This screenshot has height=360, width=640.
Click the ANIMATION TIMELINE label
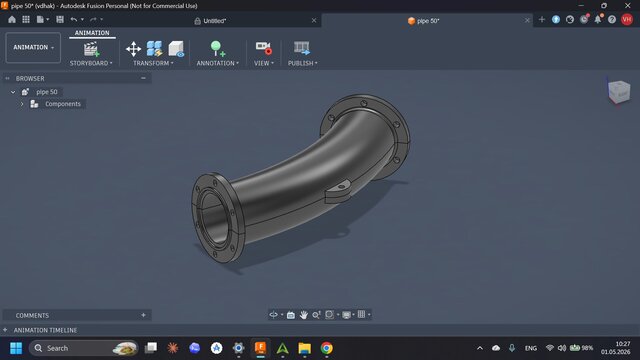tap(45, 330)
